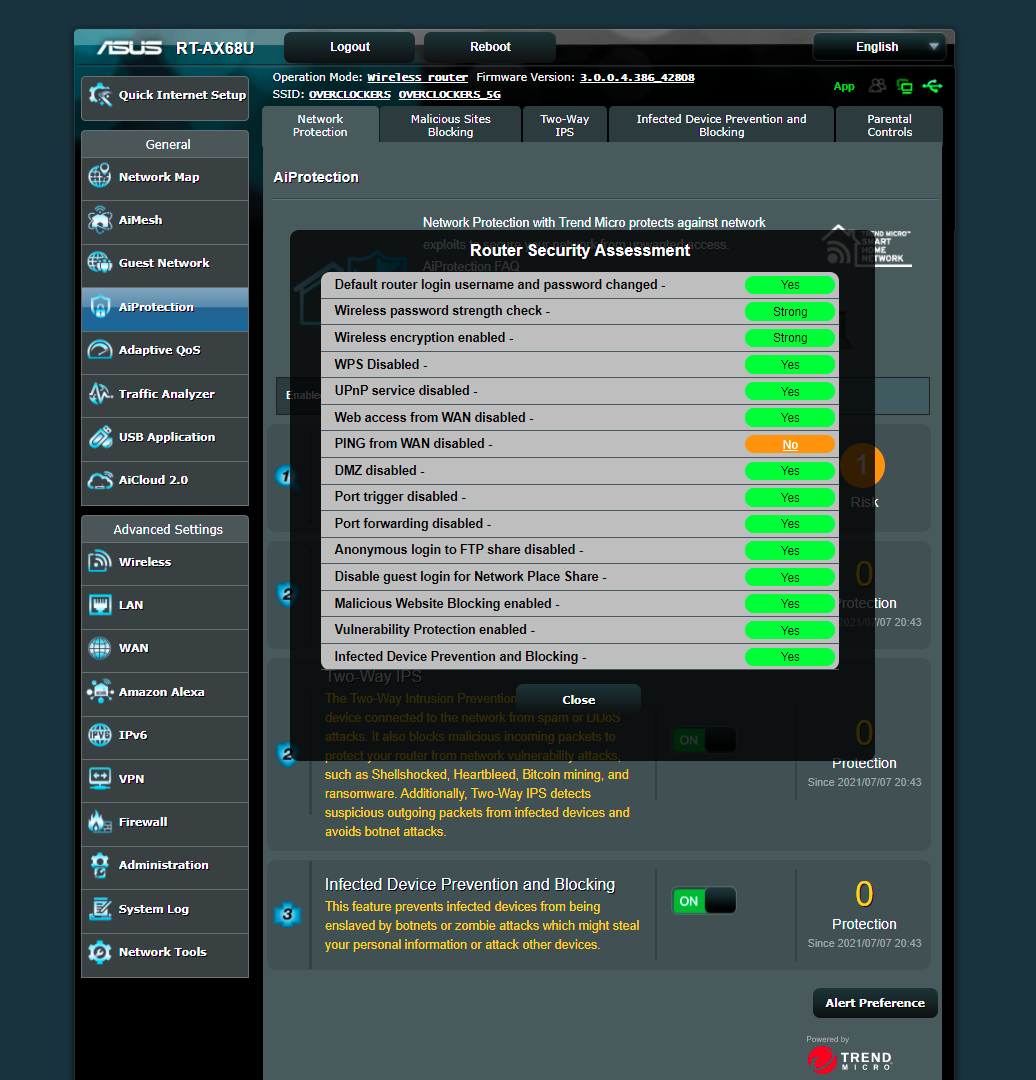Screen dimensions: 1036x1080
Task: Click the USB status icon in header
Action: coord(933,86)
